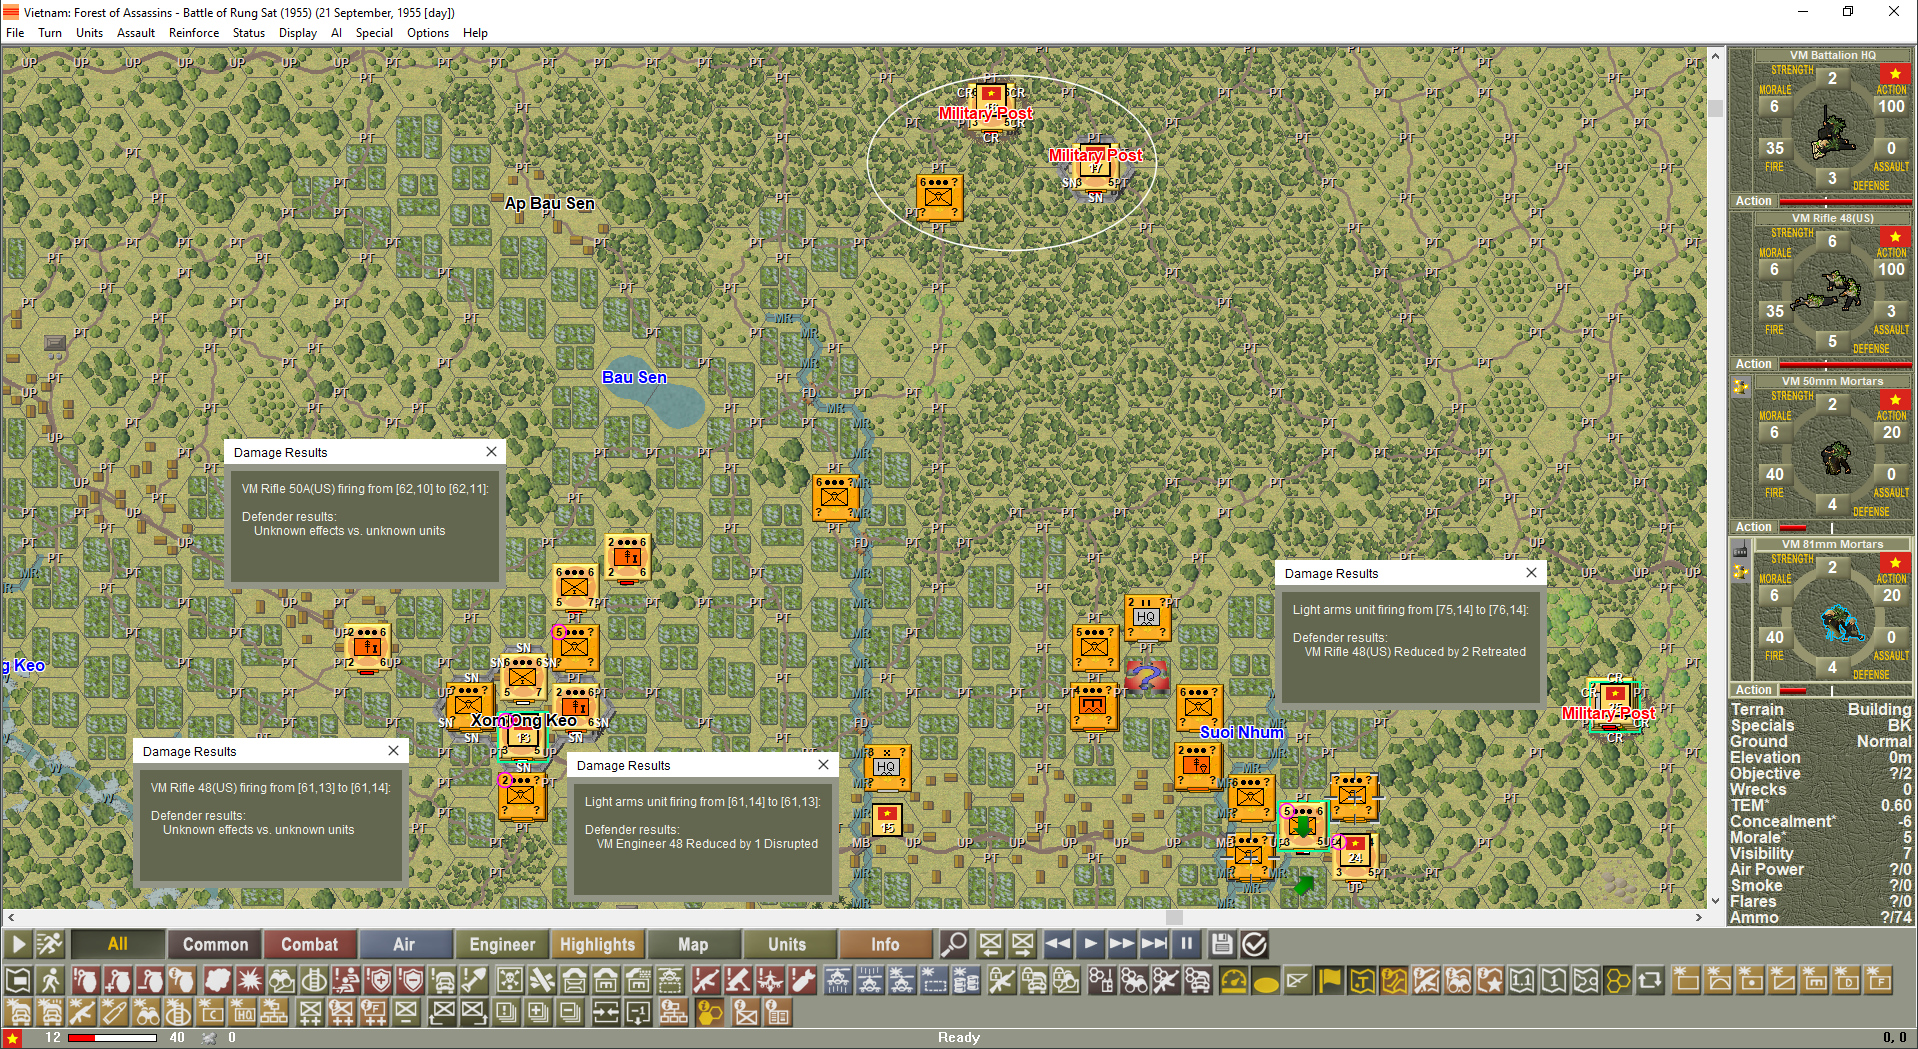The image size is (1918, 1049).
Task: Open the Options menu
Action: tap(428, 33)
